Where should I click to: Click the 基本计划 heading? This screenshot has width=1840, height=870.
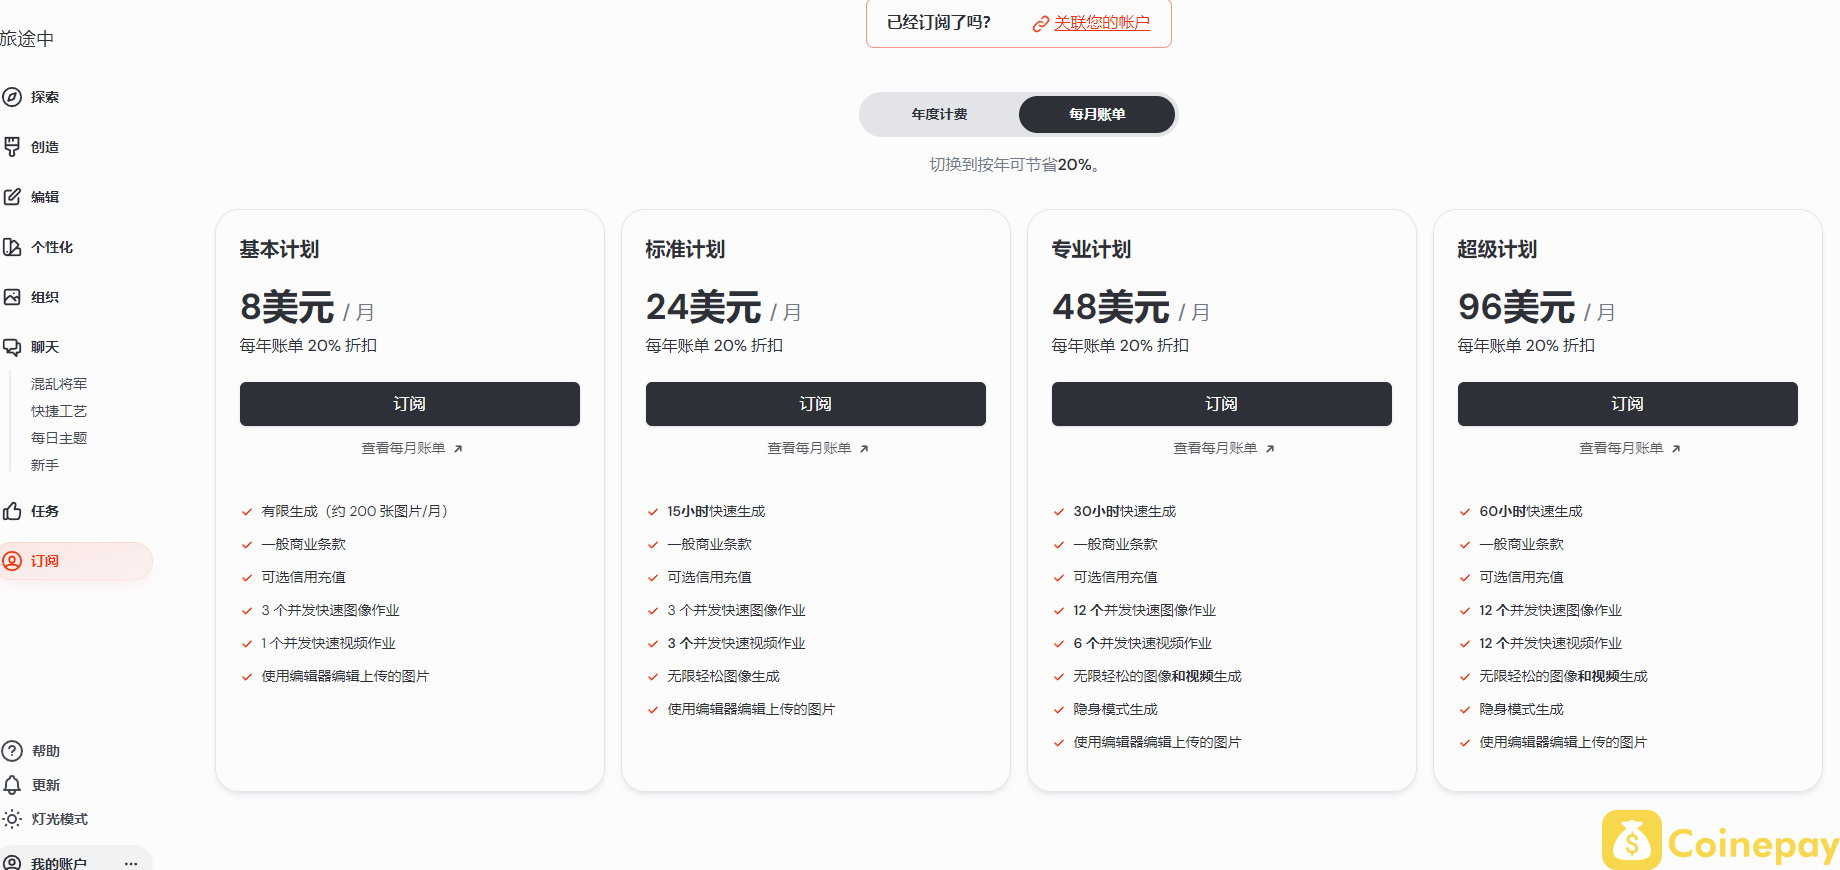point(279,249)
